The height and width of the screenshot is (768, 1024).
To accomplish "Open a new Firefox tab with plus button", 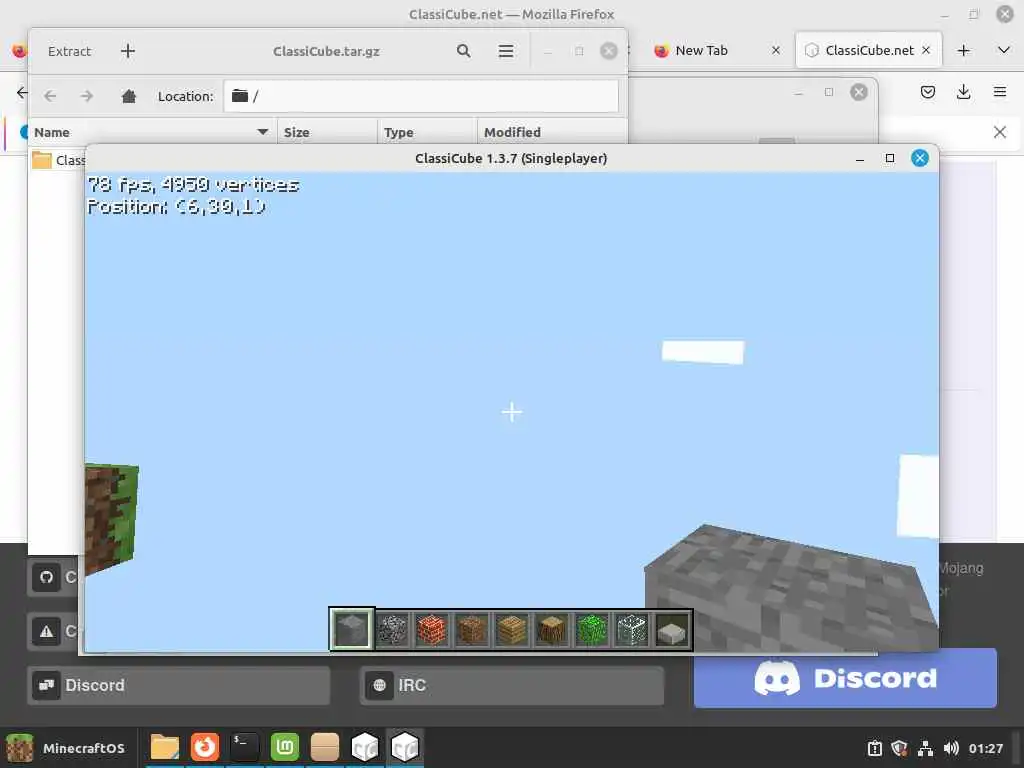I will coord(964,50).
